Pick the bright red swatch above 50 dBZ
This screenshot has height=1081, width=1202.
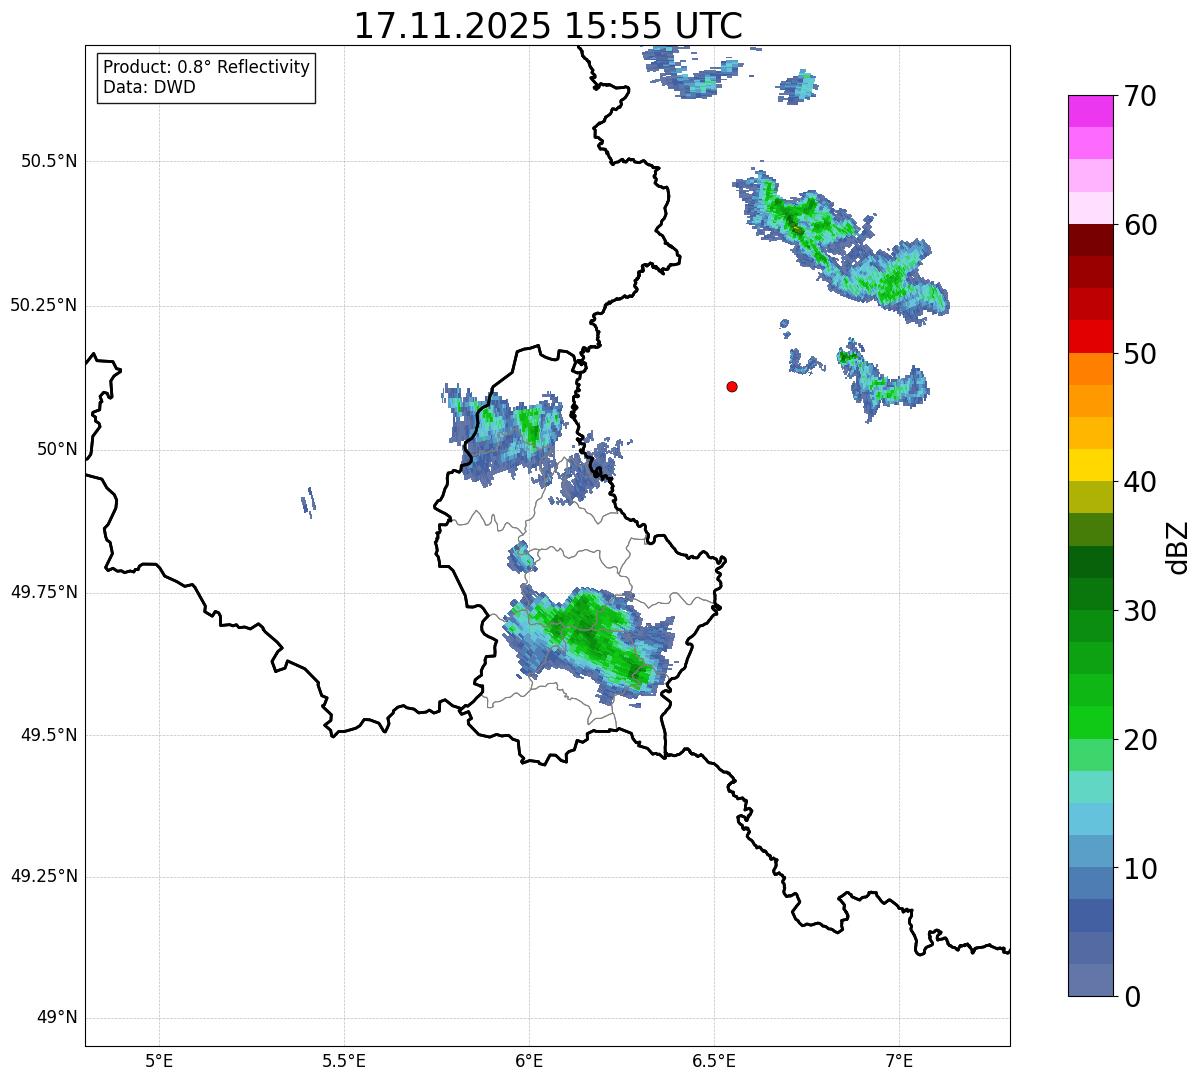click(1090, 336)
